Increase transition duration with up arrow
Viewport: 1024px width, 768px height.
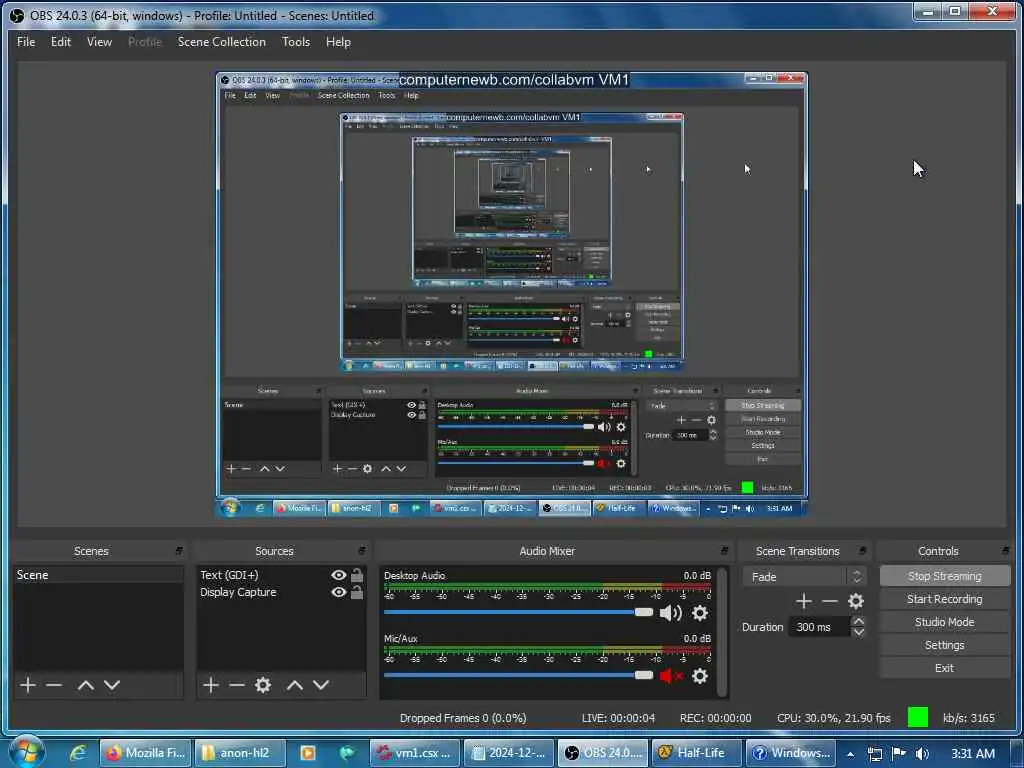coord(859,621)
